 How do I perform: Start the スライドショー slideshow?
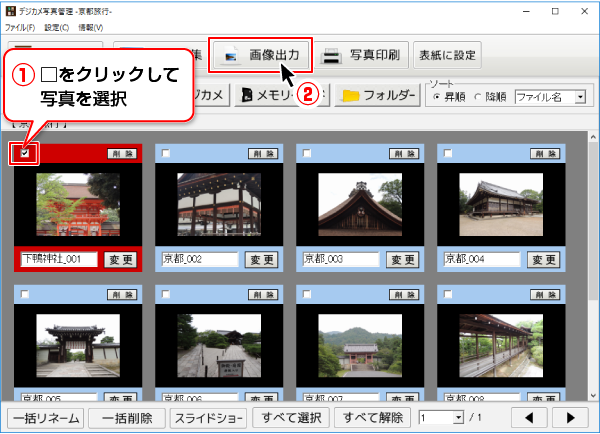point(209,418)
